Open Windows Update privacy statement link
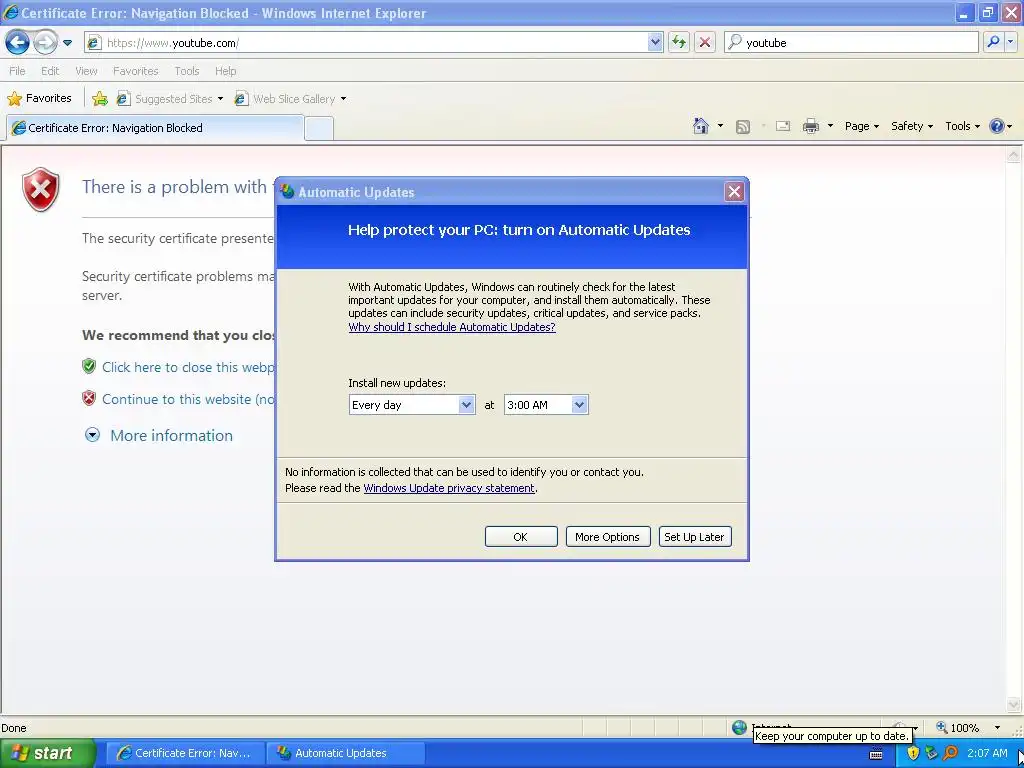This screenshot has width=1024, height=768. [449, 488]
